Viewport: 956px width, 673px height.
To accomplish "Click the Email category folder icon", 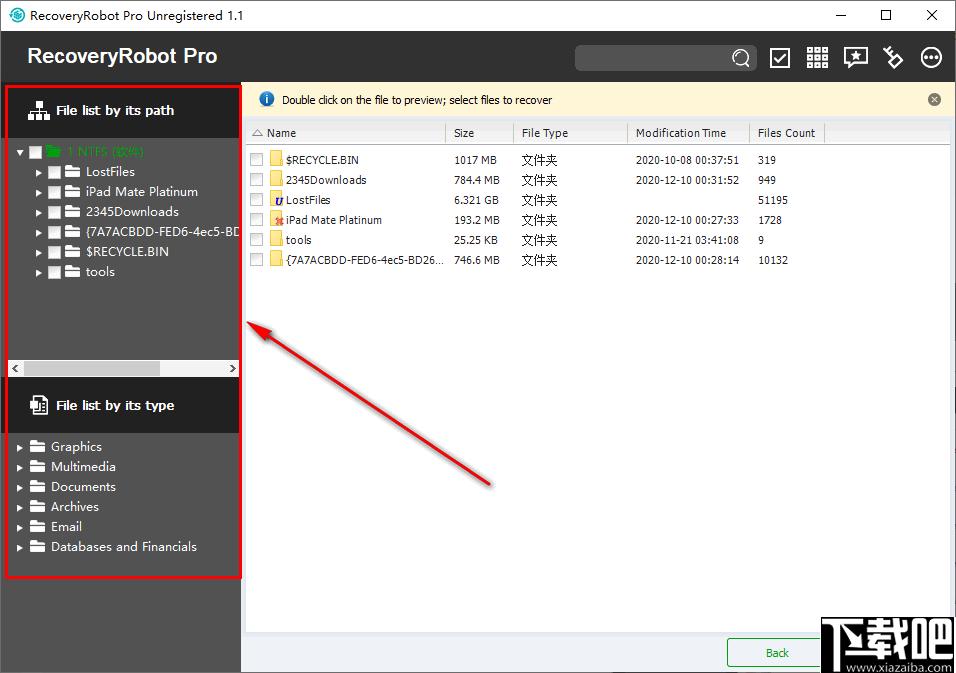I will [38, 527].
